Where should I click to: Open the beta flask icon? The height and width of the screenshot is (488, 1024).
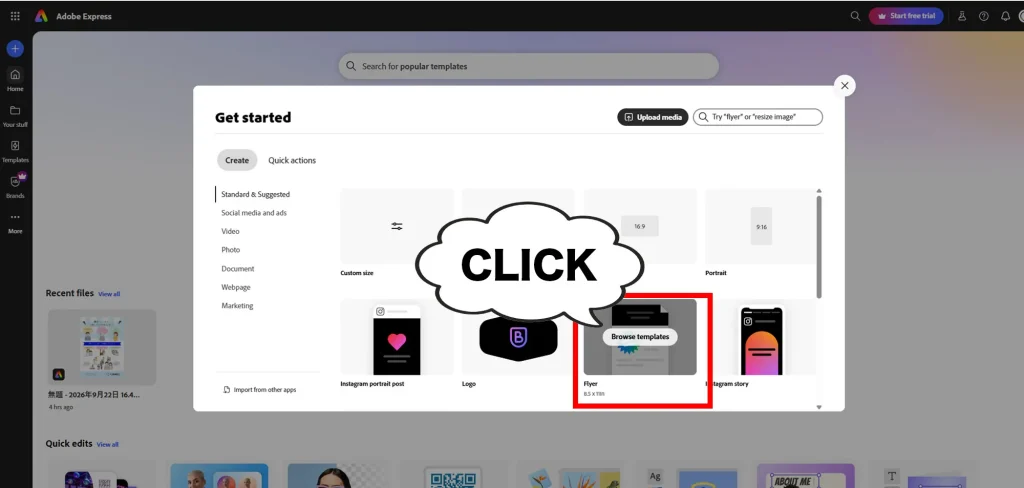tap(962, 16)
